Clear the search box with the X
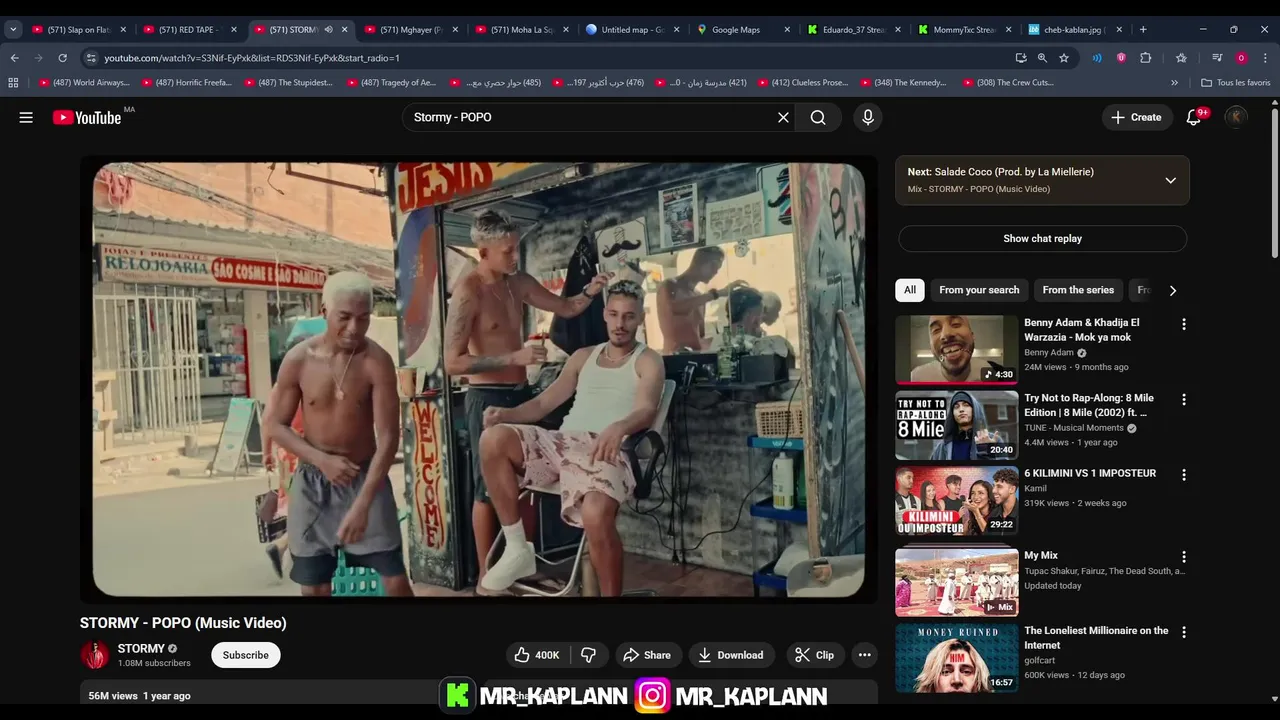Viewport: 1280px width, 720px height. (x=783, y=117)
